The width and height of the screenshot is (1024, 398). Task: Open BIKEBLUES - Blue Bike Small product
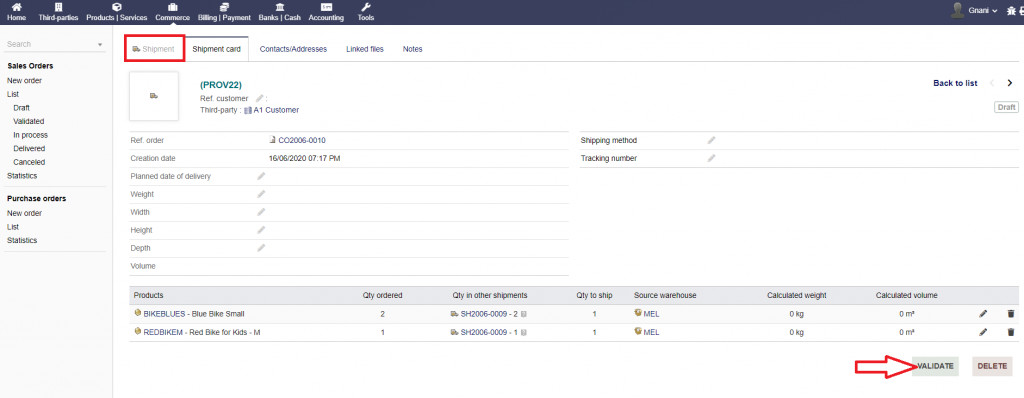194,314
